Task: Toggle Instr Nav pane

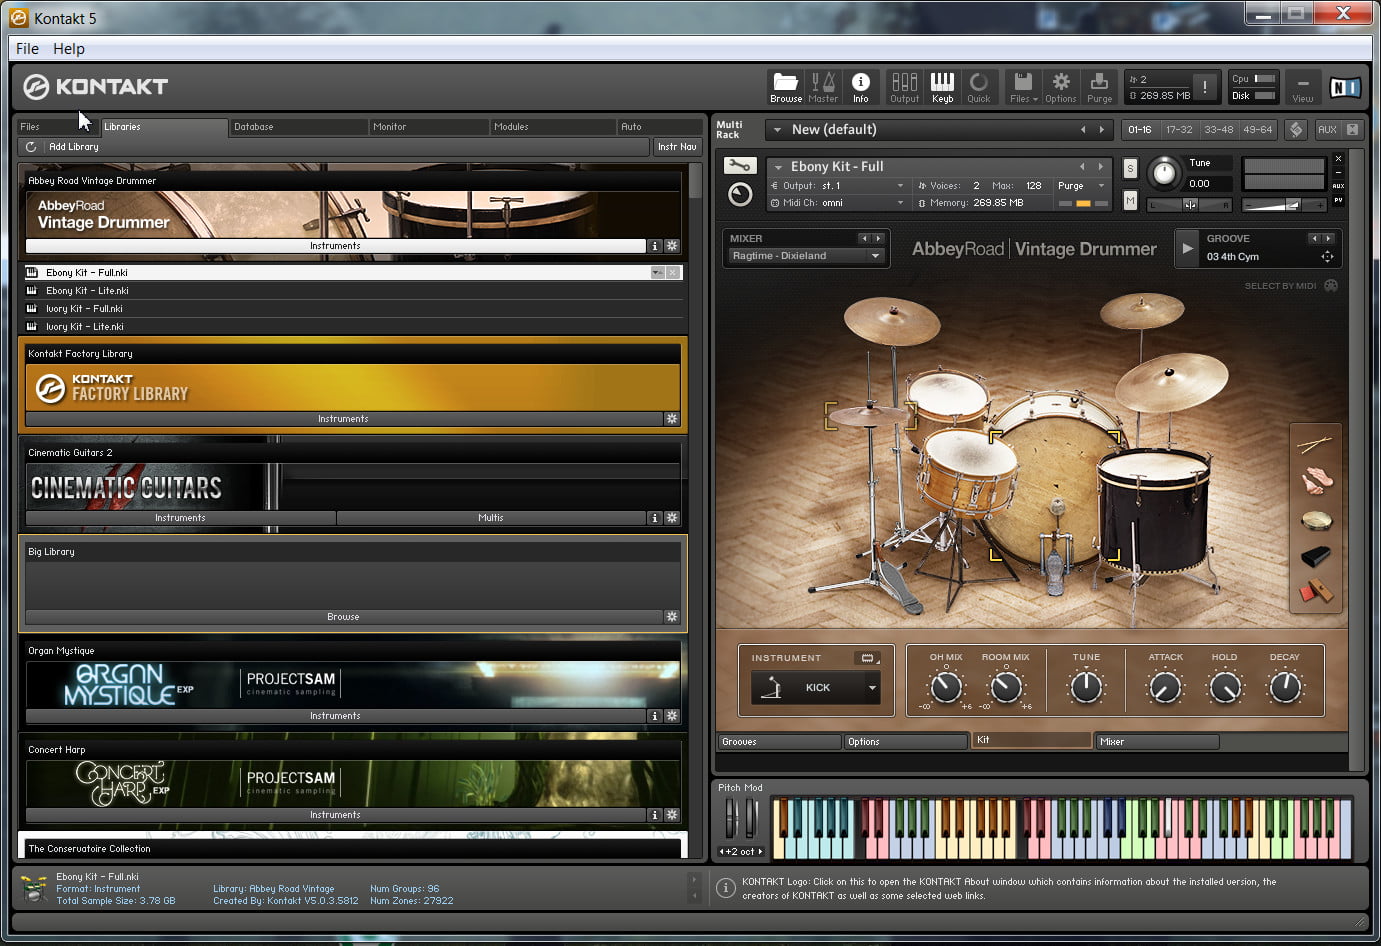Action: [x=677, y=147]
